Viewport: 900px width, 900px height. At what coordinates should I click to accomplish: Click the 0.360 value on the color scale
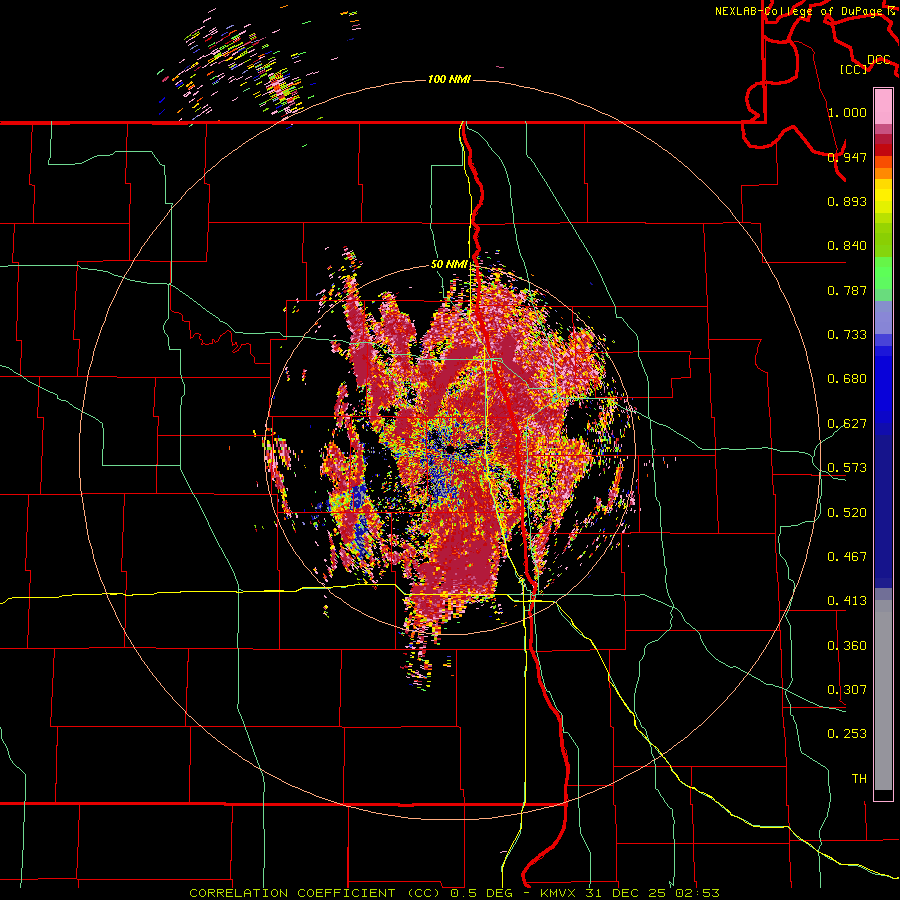click(x=847, y=646)
